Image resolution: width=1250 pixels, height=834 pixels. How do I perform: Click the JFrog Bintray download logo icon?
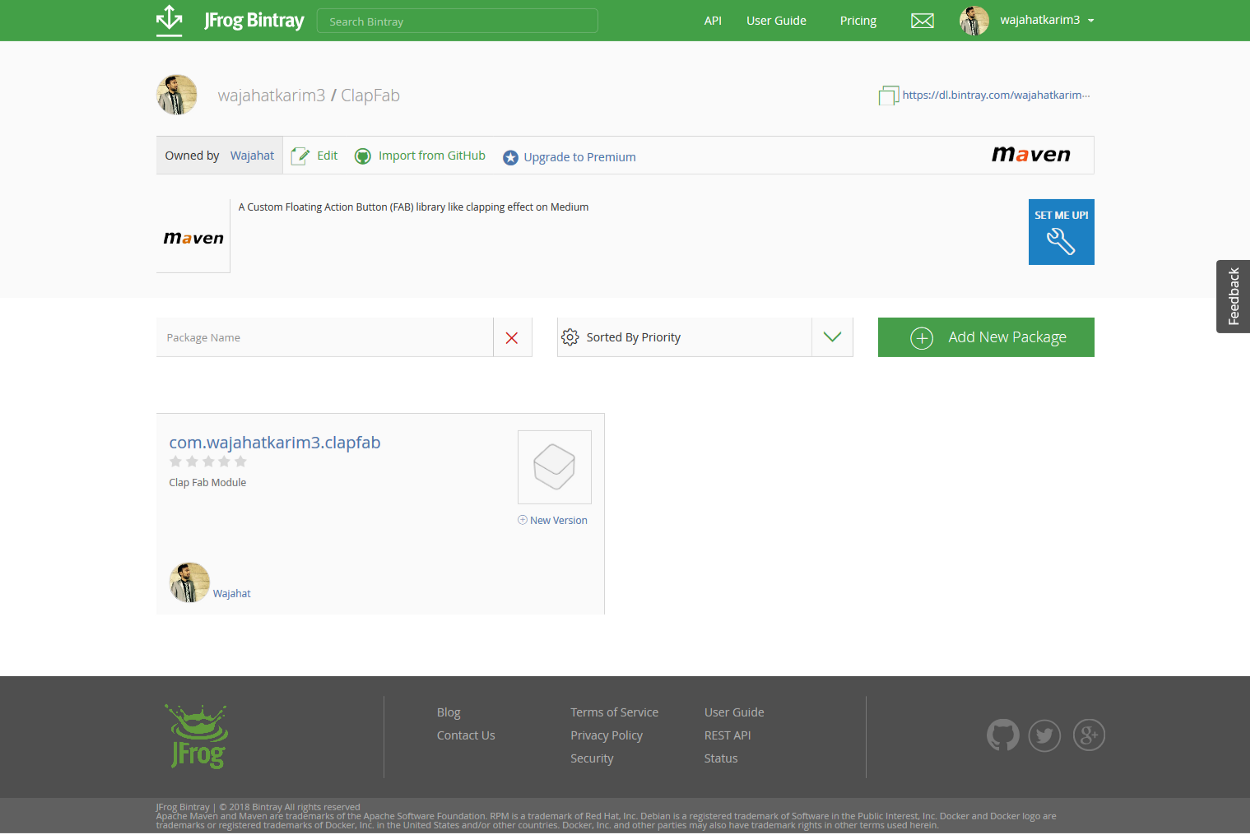click(169, 20)
